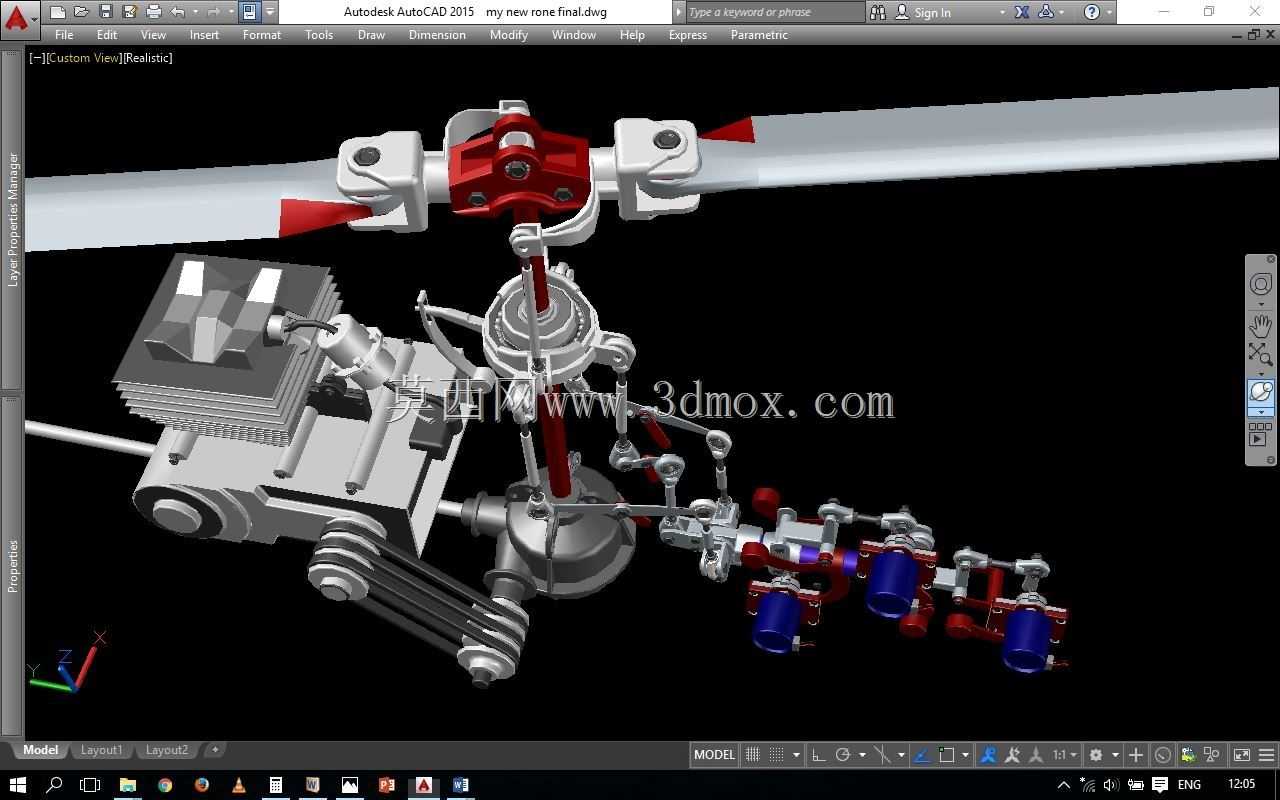Open the Format menu

click(262, 35)
